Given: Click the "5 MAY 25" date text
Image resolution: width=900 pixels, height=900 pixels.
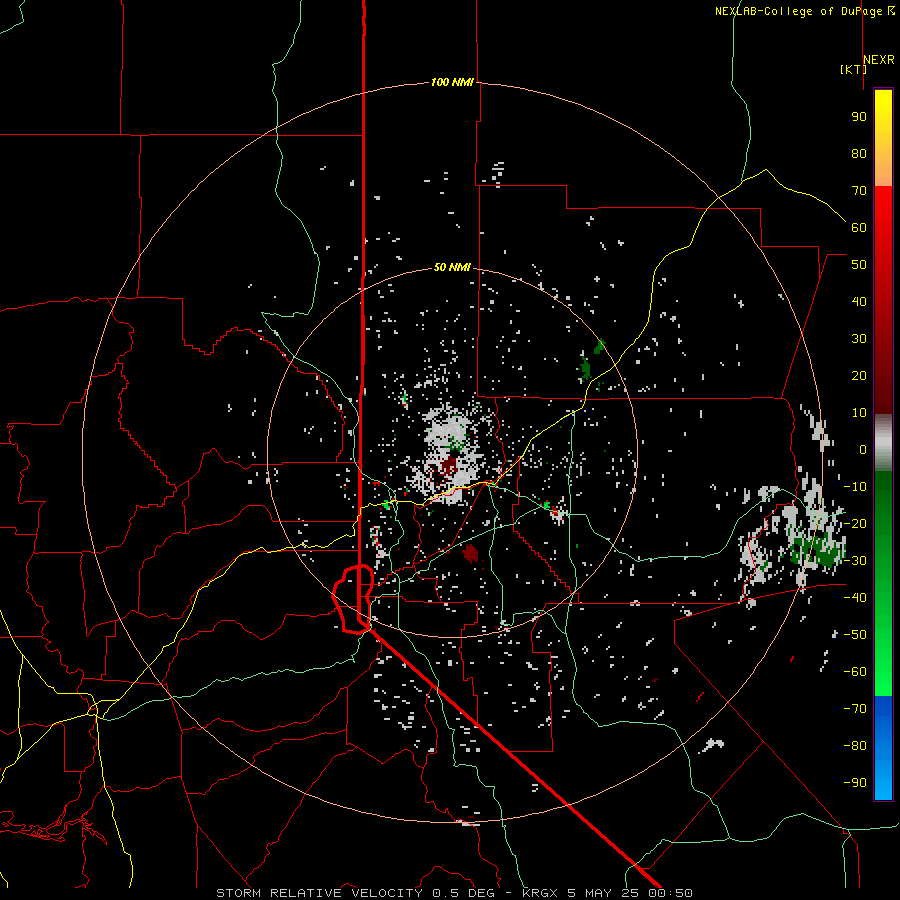Looking at the screenshot, I should tap(604, 893).
